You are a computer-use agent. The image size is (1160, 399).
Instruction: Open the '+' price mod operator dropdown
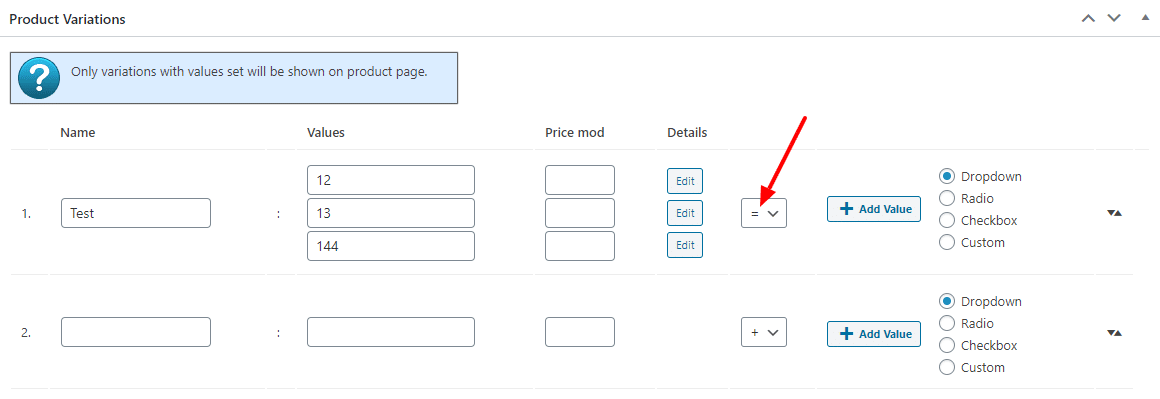click(x=763, y=332)
